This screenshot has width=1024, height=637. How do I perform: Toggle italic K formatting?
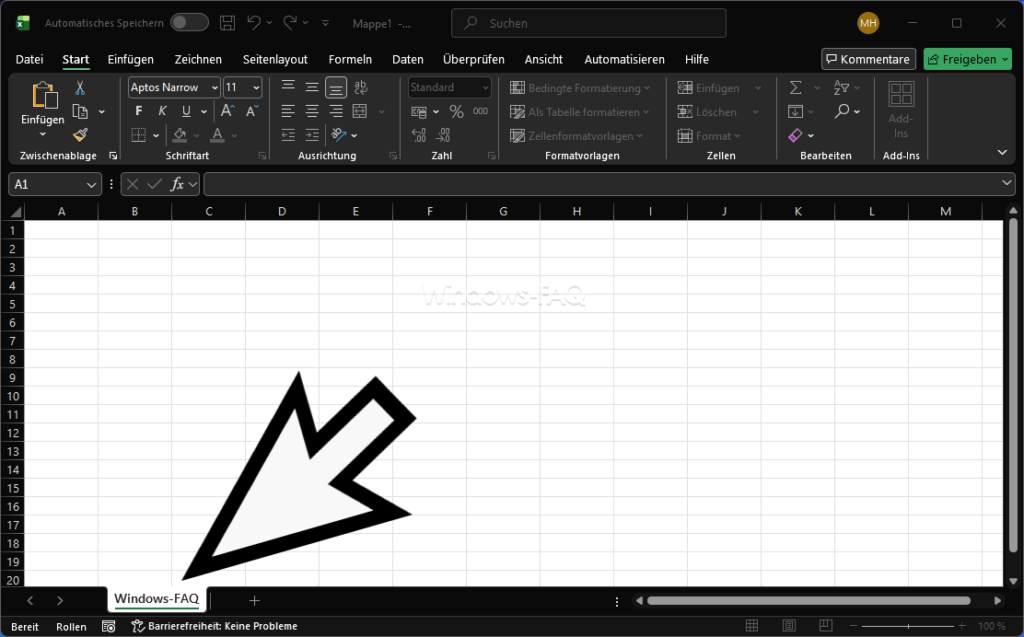point(162,111)
